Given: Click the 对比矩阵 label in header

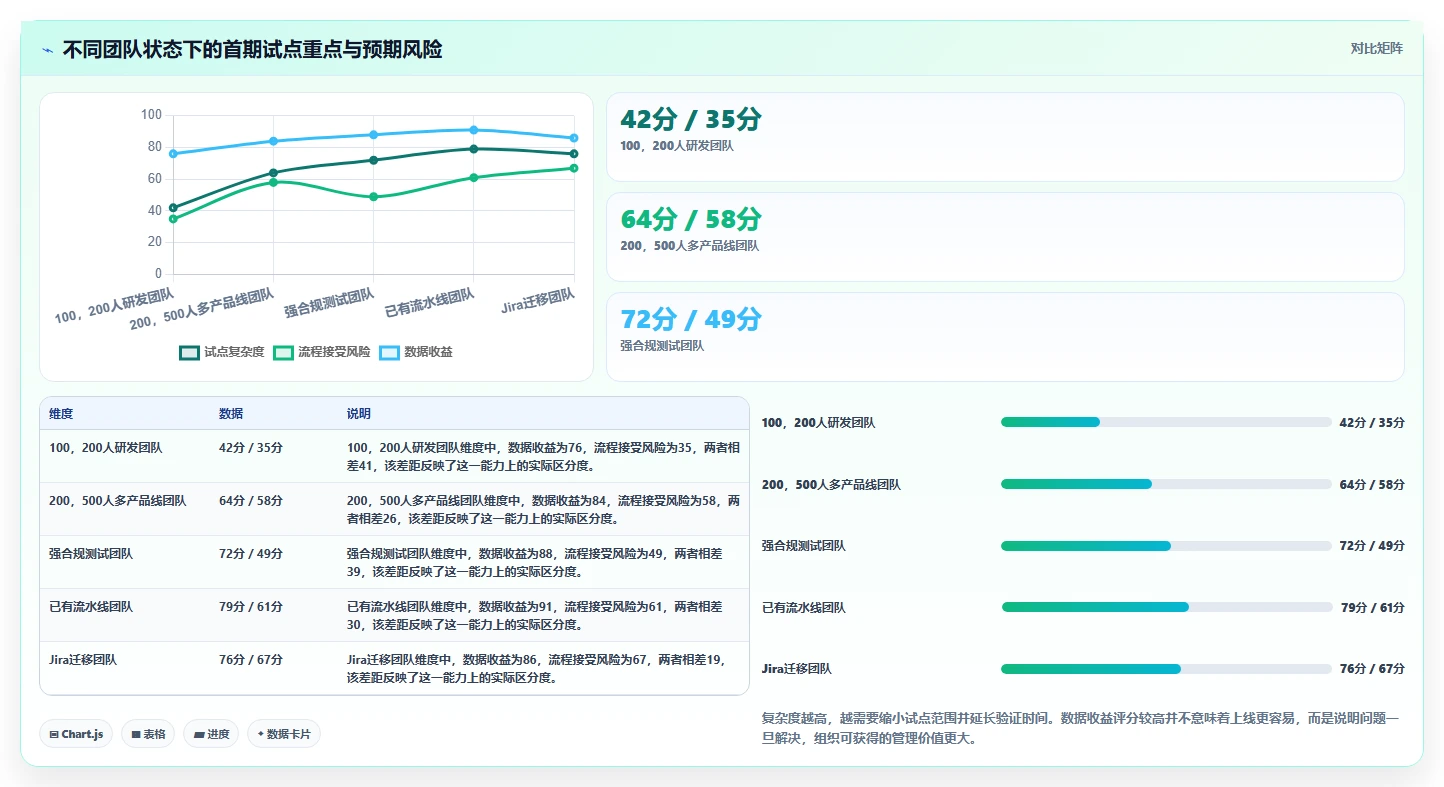Looking at the screenshot, I should [x=1376, y=48].
